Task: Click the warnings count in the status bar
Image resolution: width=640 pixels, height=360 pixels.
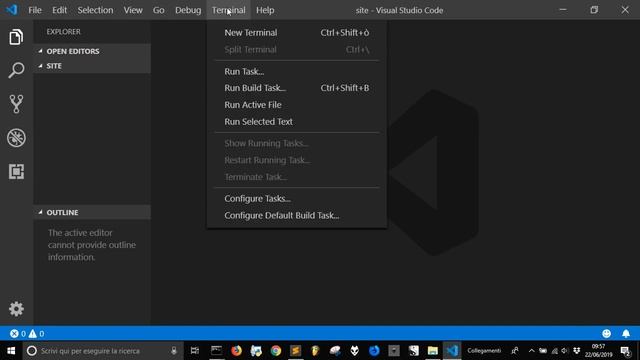Action: [x=36, y=333]
